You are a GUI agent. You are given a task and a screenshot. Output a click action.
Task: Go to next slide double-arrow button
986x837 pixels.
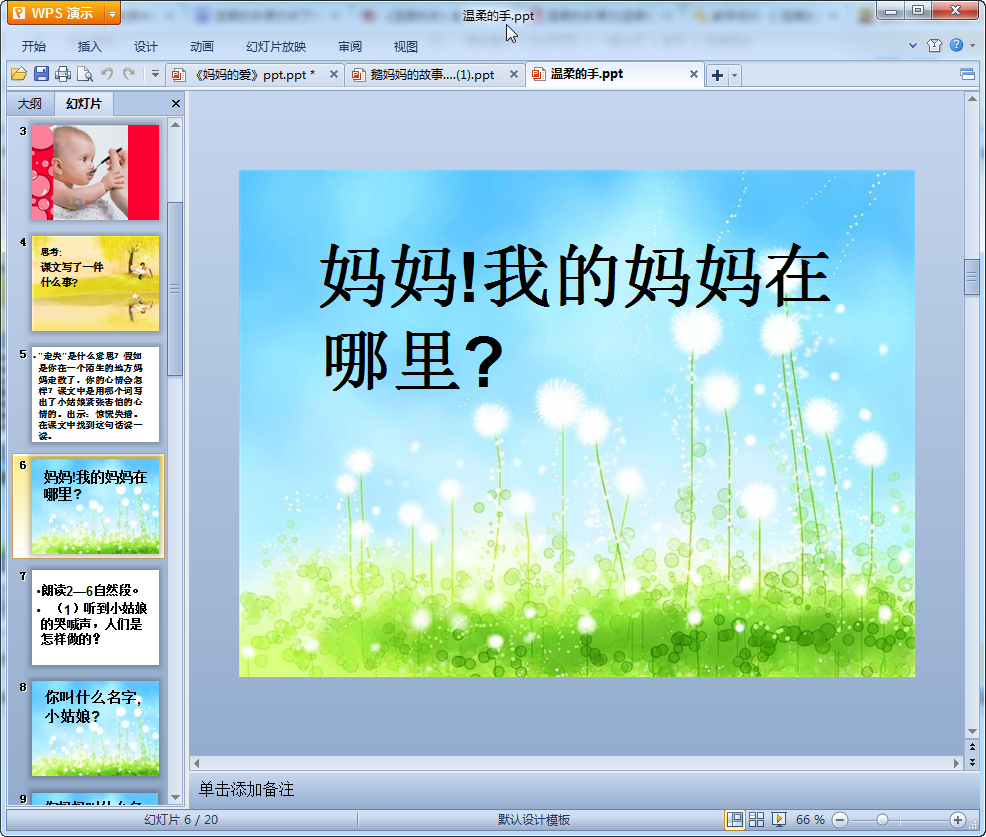[x=972, y=762]
